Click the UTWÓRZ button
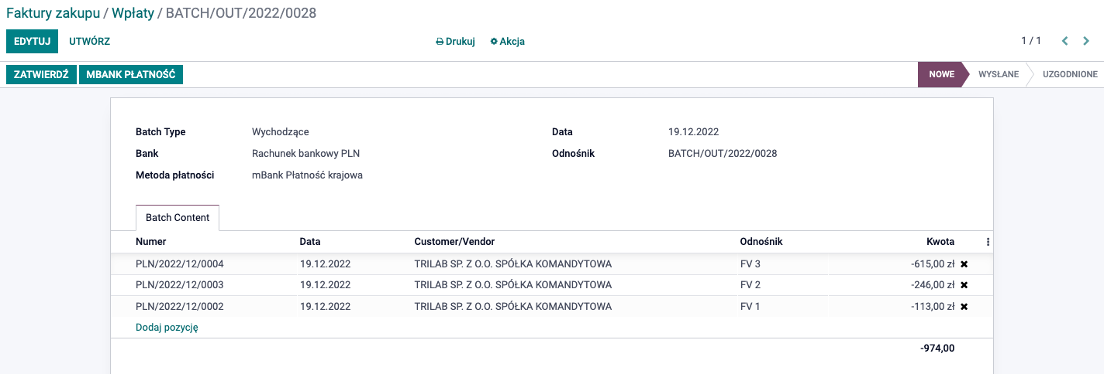The image size is (1104, 374). click(89, 42)
